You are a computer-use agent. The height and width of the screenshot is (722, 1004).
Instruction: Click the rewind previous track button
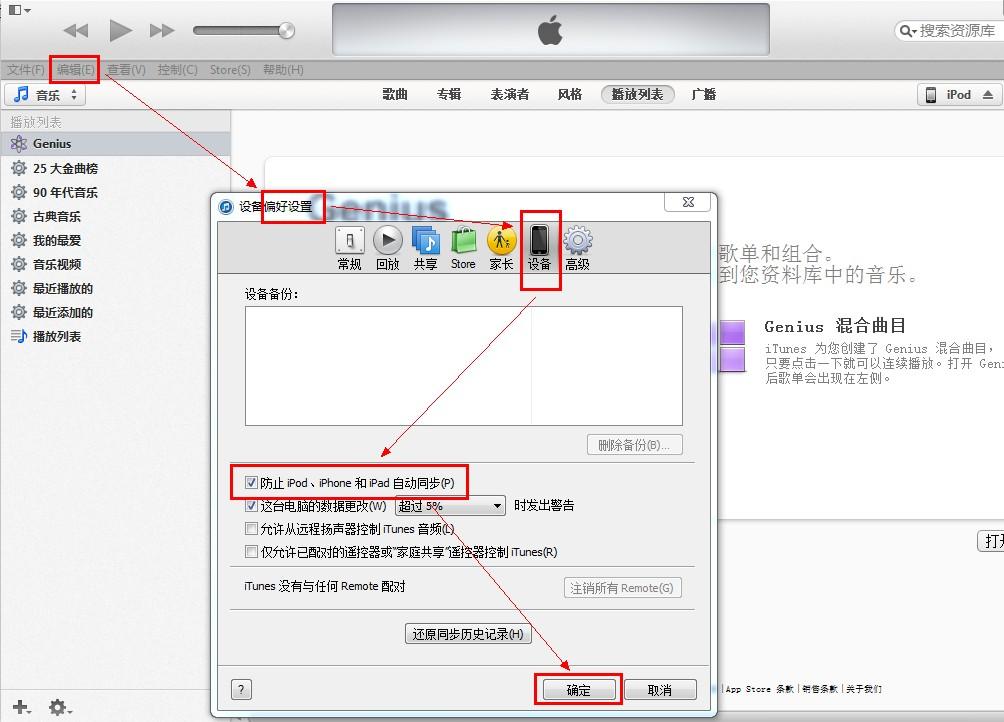point(76,30)
